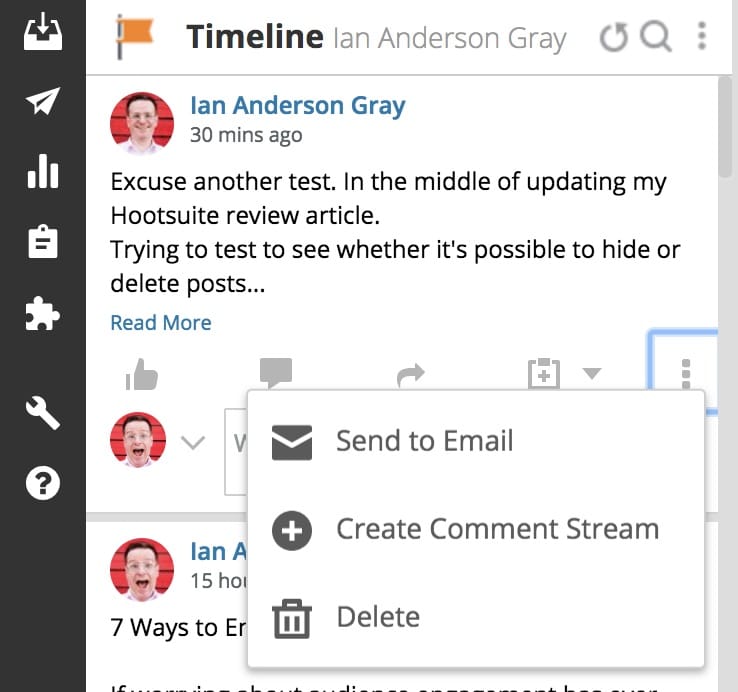
Task: Expand assignment dropdown arrow beside clipboard
Action: 592,373
